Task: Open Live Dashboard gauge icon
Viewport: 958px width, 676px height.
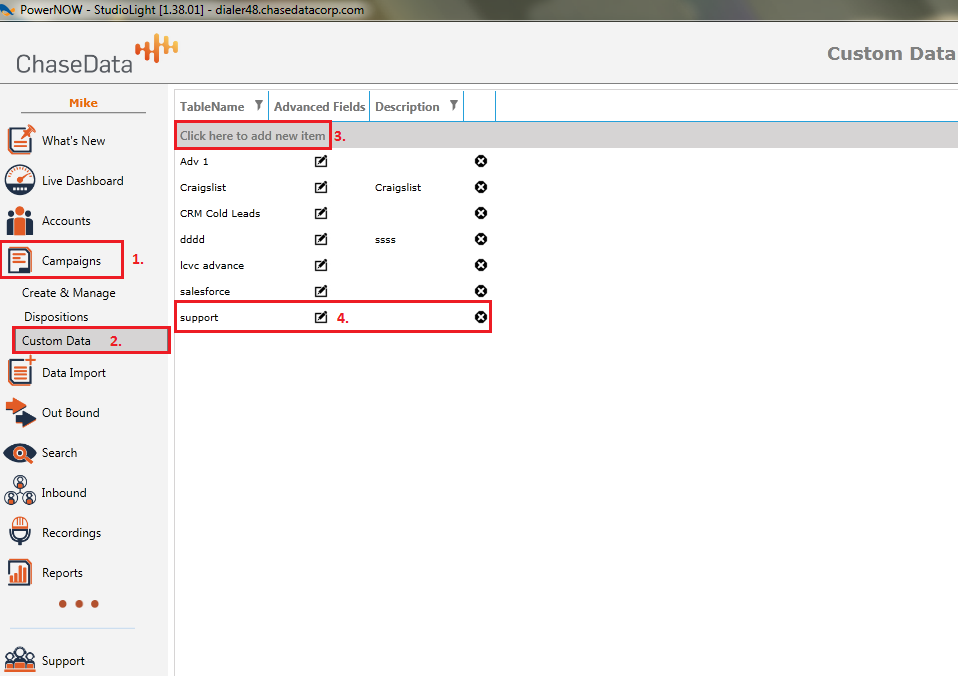Action: (x=21, y=181)
